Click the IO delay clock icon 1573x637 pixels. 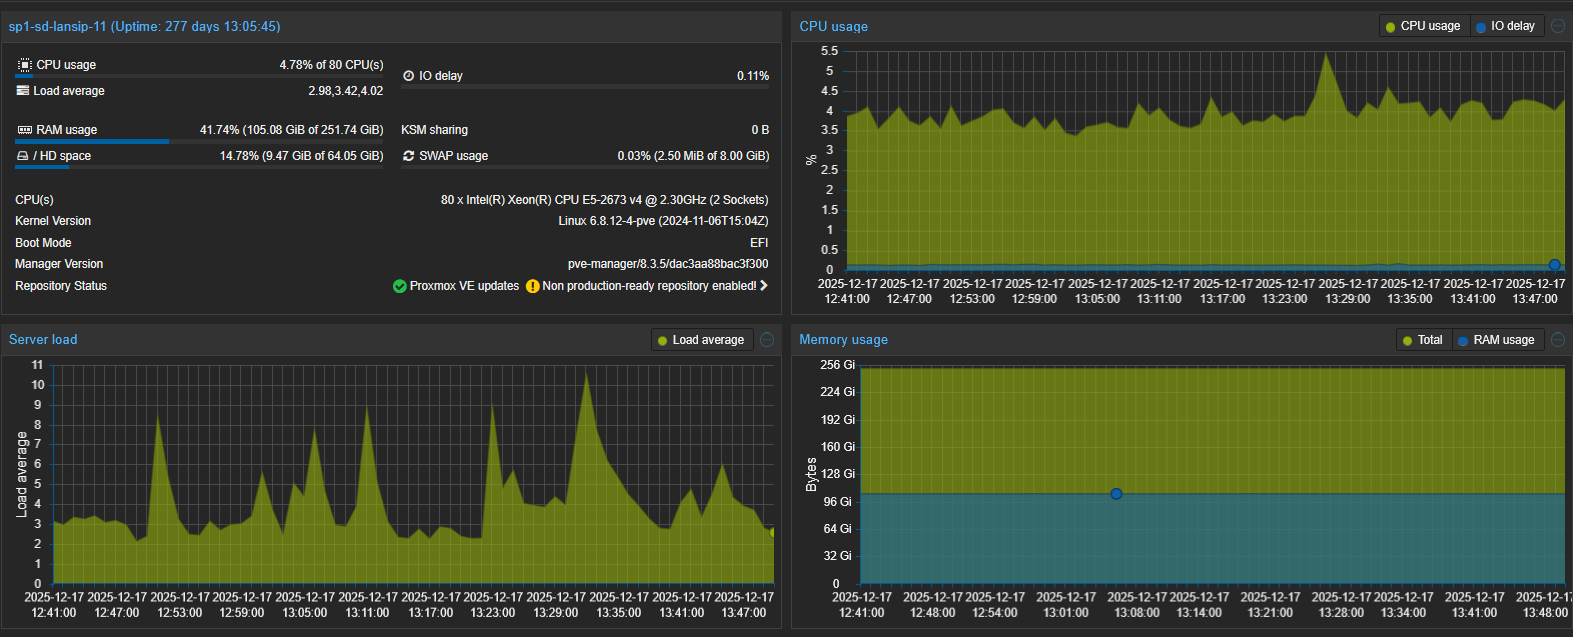point(408,76)
